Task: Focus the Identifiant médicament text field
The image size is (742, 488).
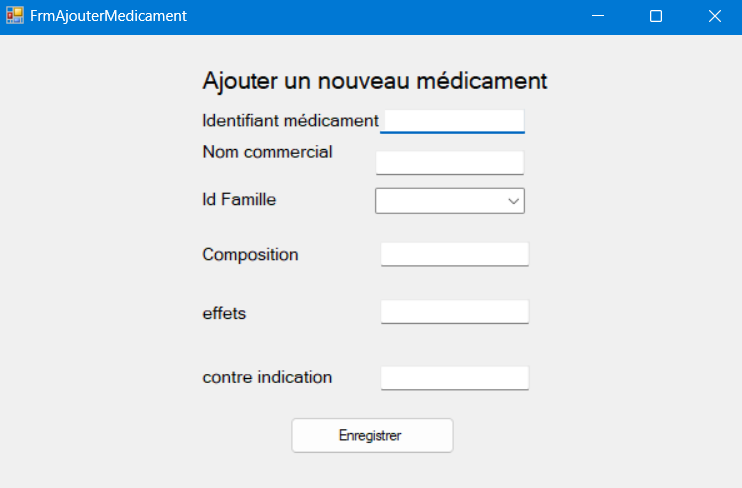Action: tap(453, 121)
